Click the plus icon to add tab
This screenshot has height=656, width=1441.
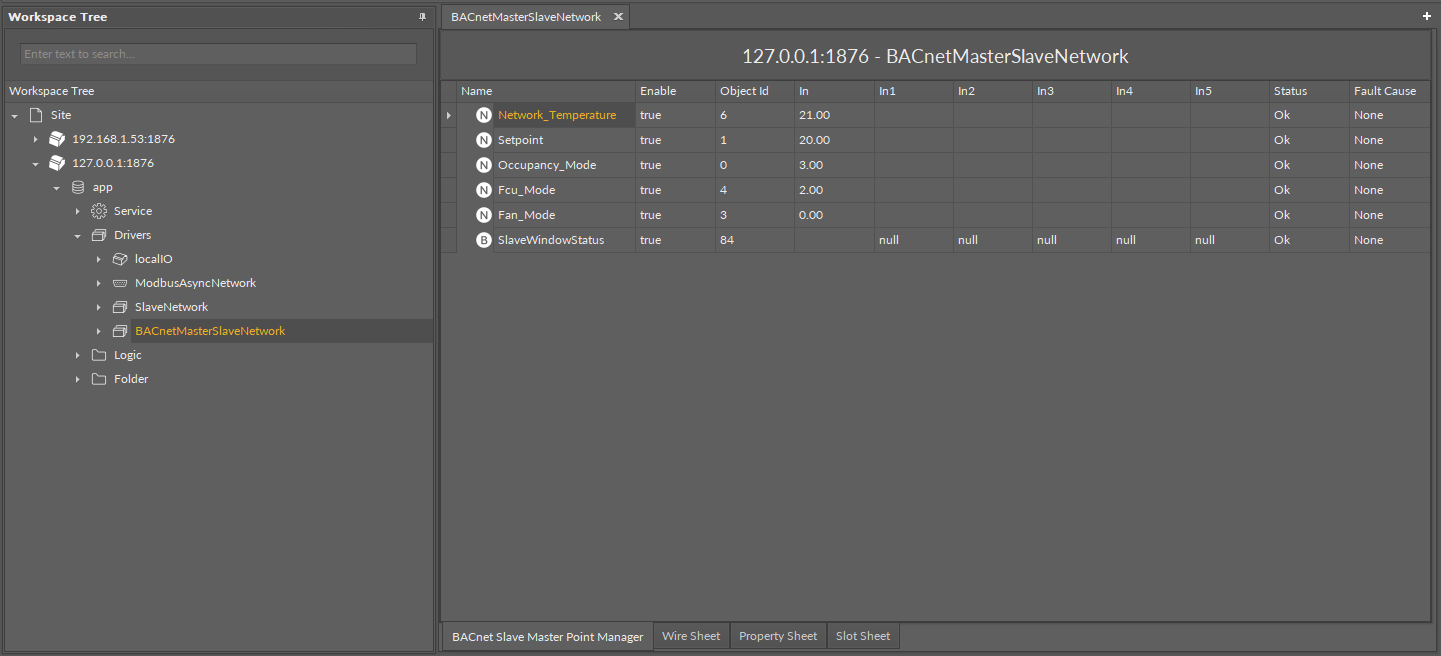coord(1427,17)
